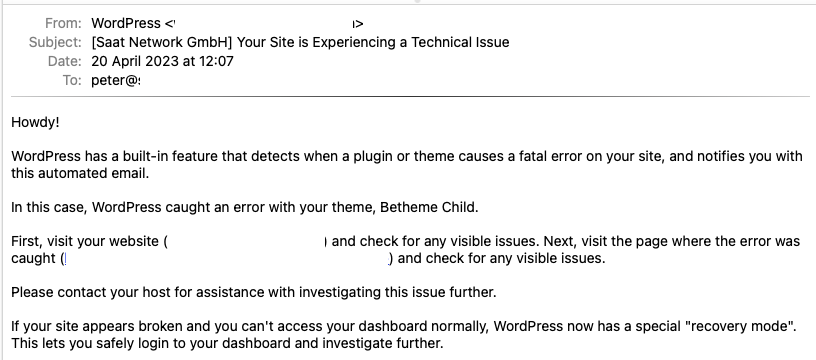Click the Date: header label
Image resolution: width=816 pixels, height=360 pixels.
65,61
